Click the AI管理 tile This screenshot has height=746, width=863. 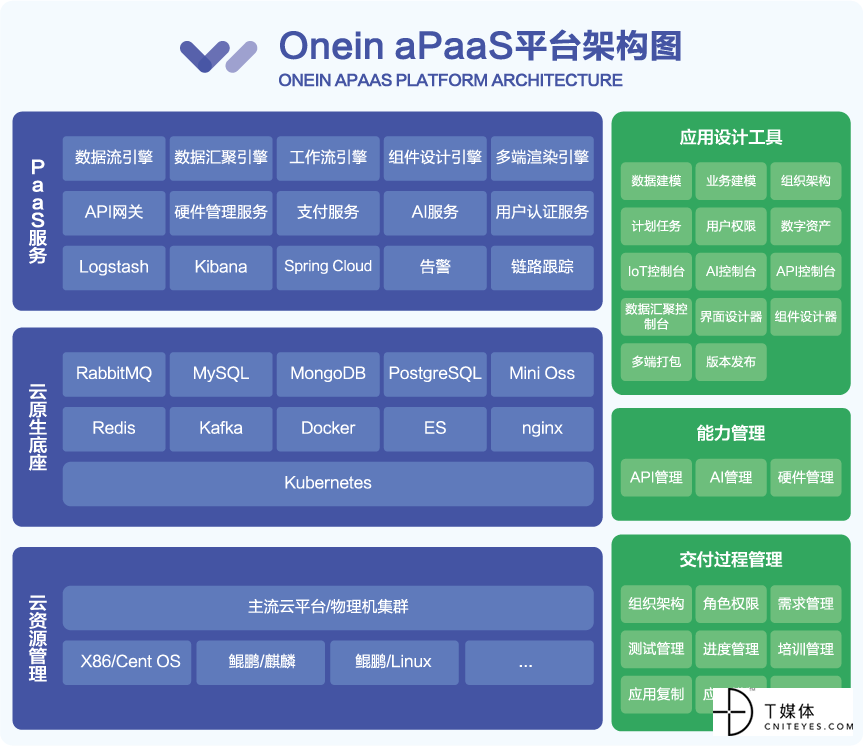pyautogui.click(x=731, y=478)
